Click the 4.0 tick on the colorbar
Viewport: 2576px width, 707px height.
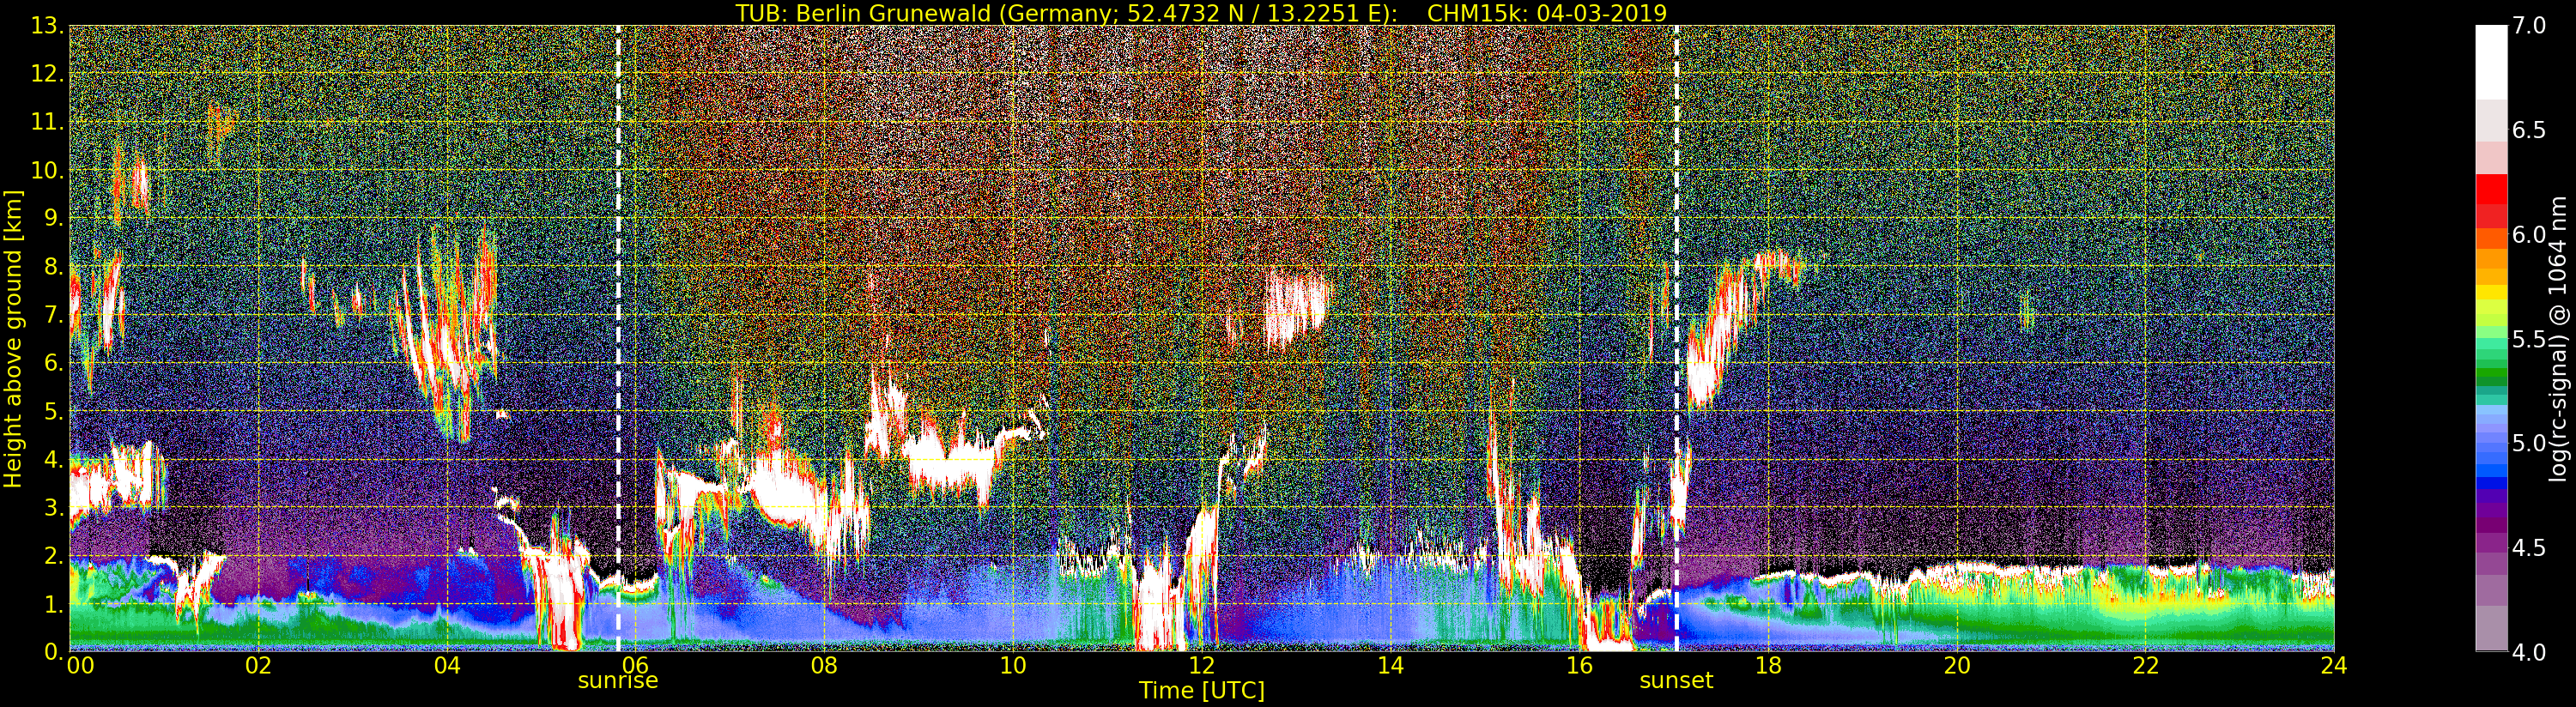coord(2530,653)
